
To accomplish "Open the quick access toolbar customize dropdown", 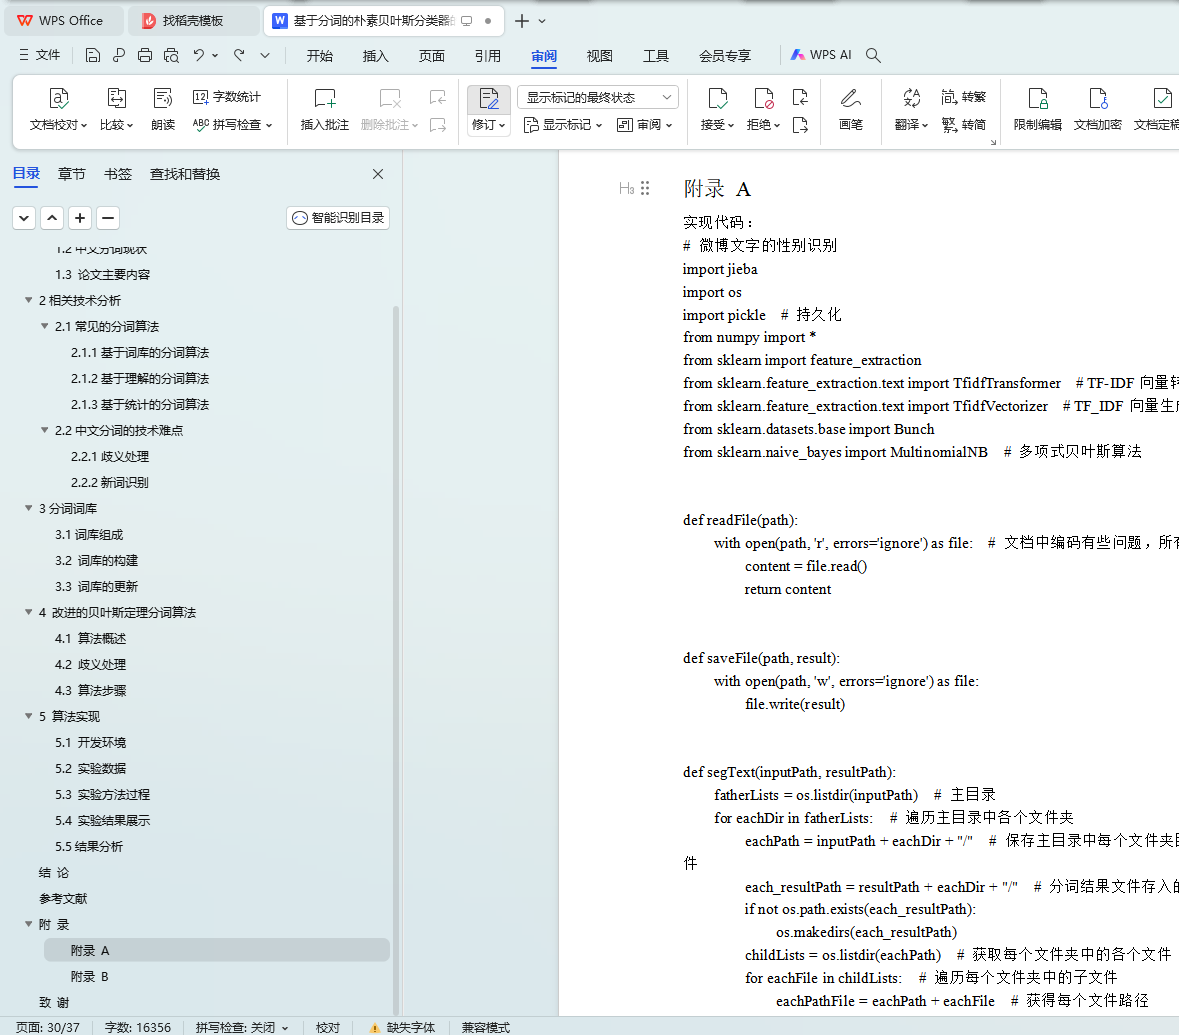I will tap(265, 55).
